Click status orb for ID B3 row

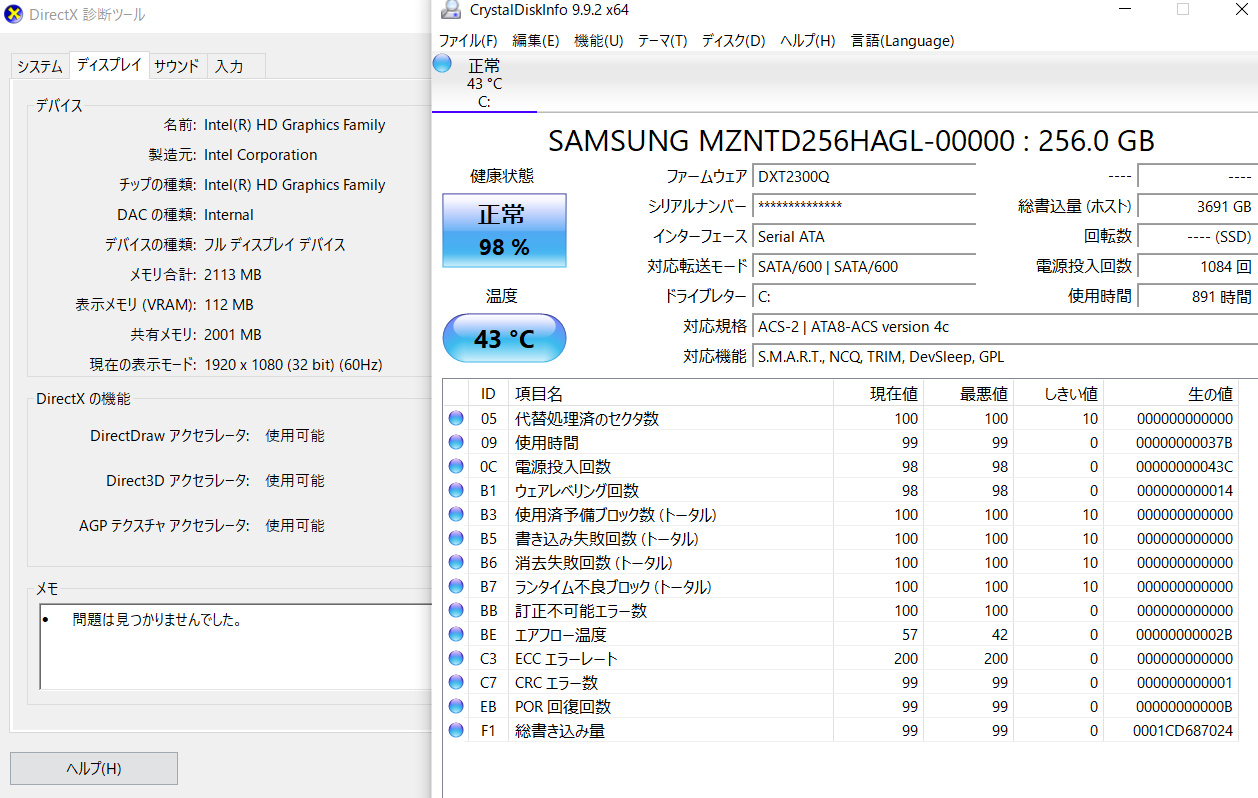[456, 515]
